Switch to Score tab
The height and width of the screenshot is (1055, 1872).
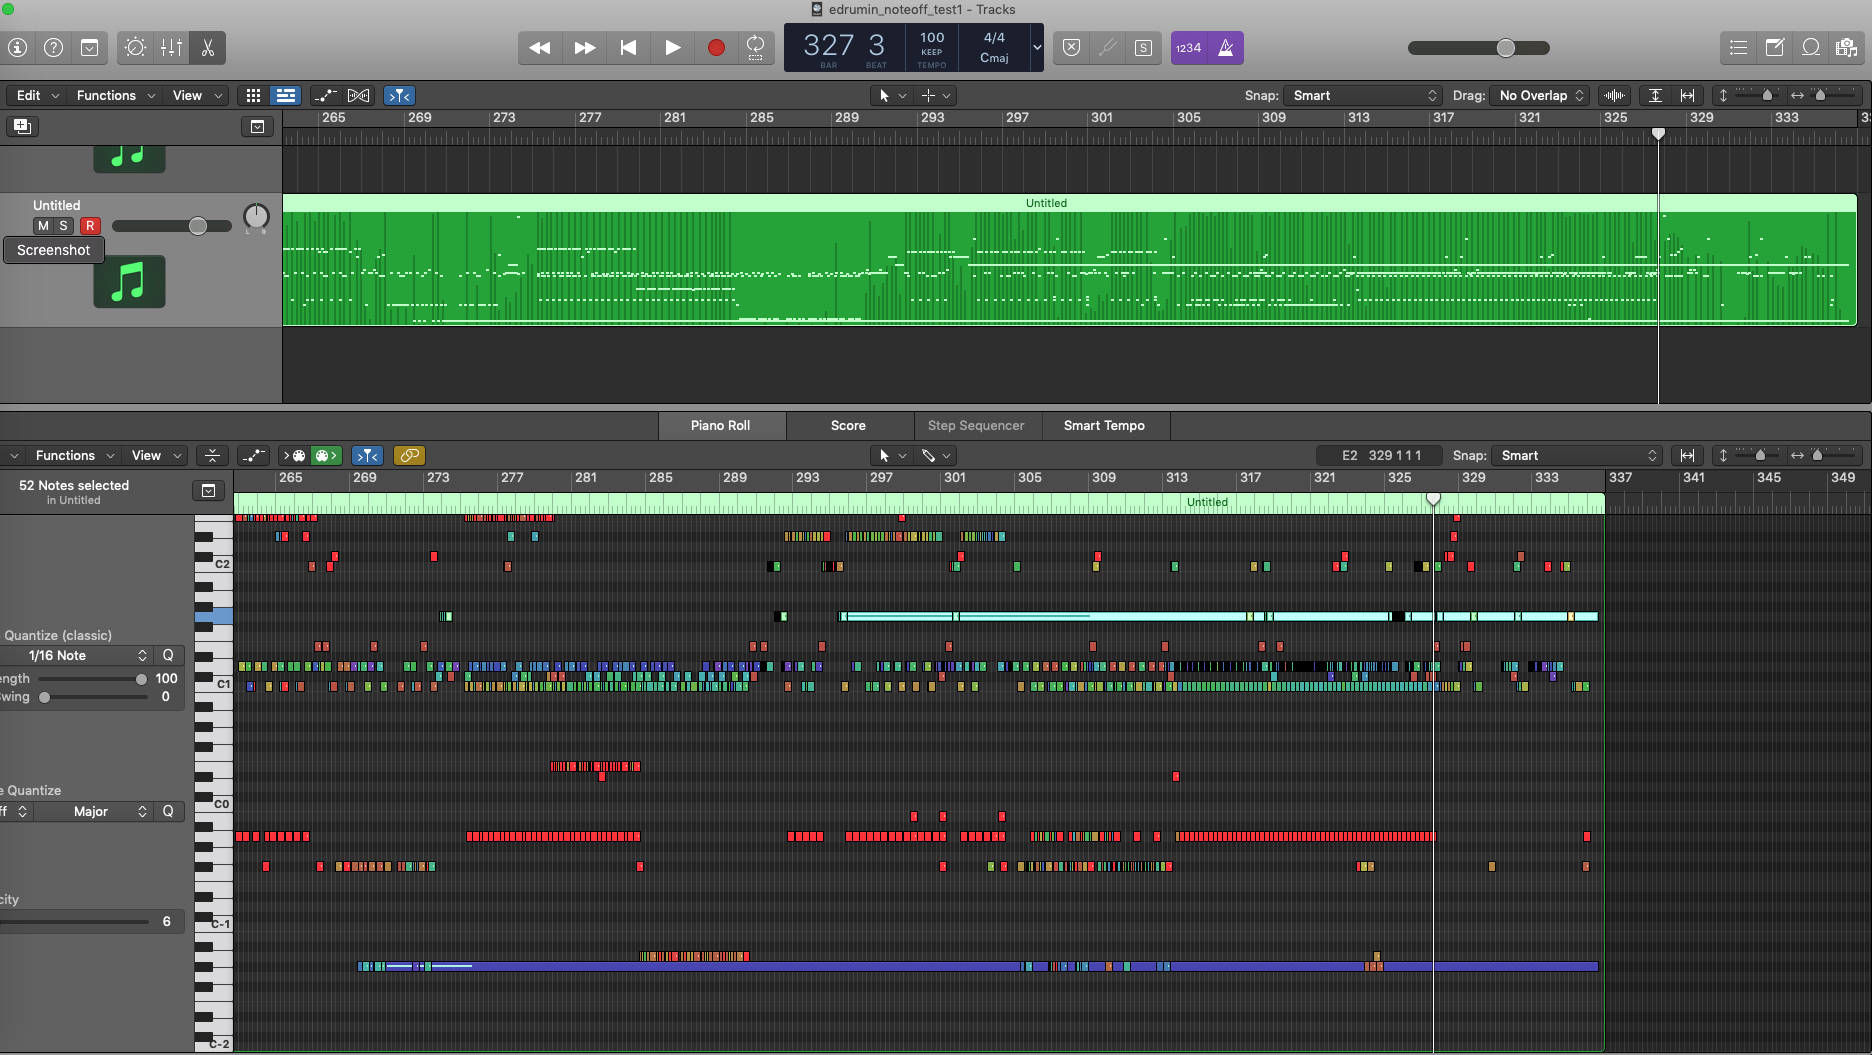(x=848, y=425)
